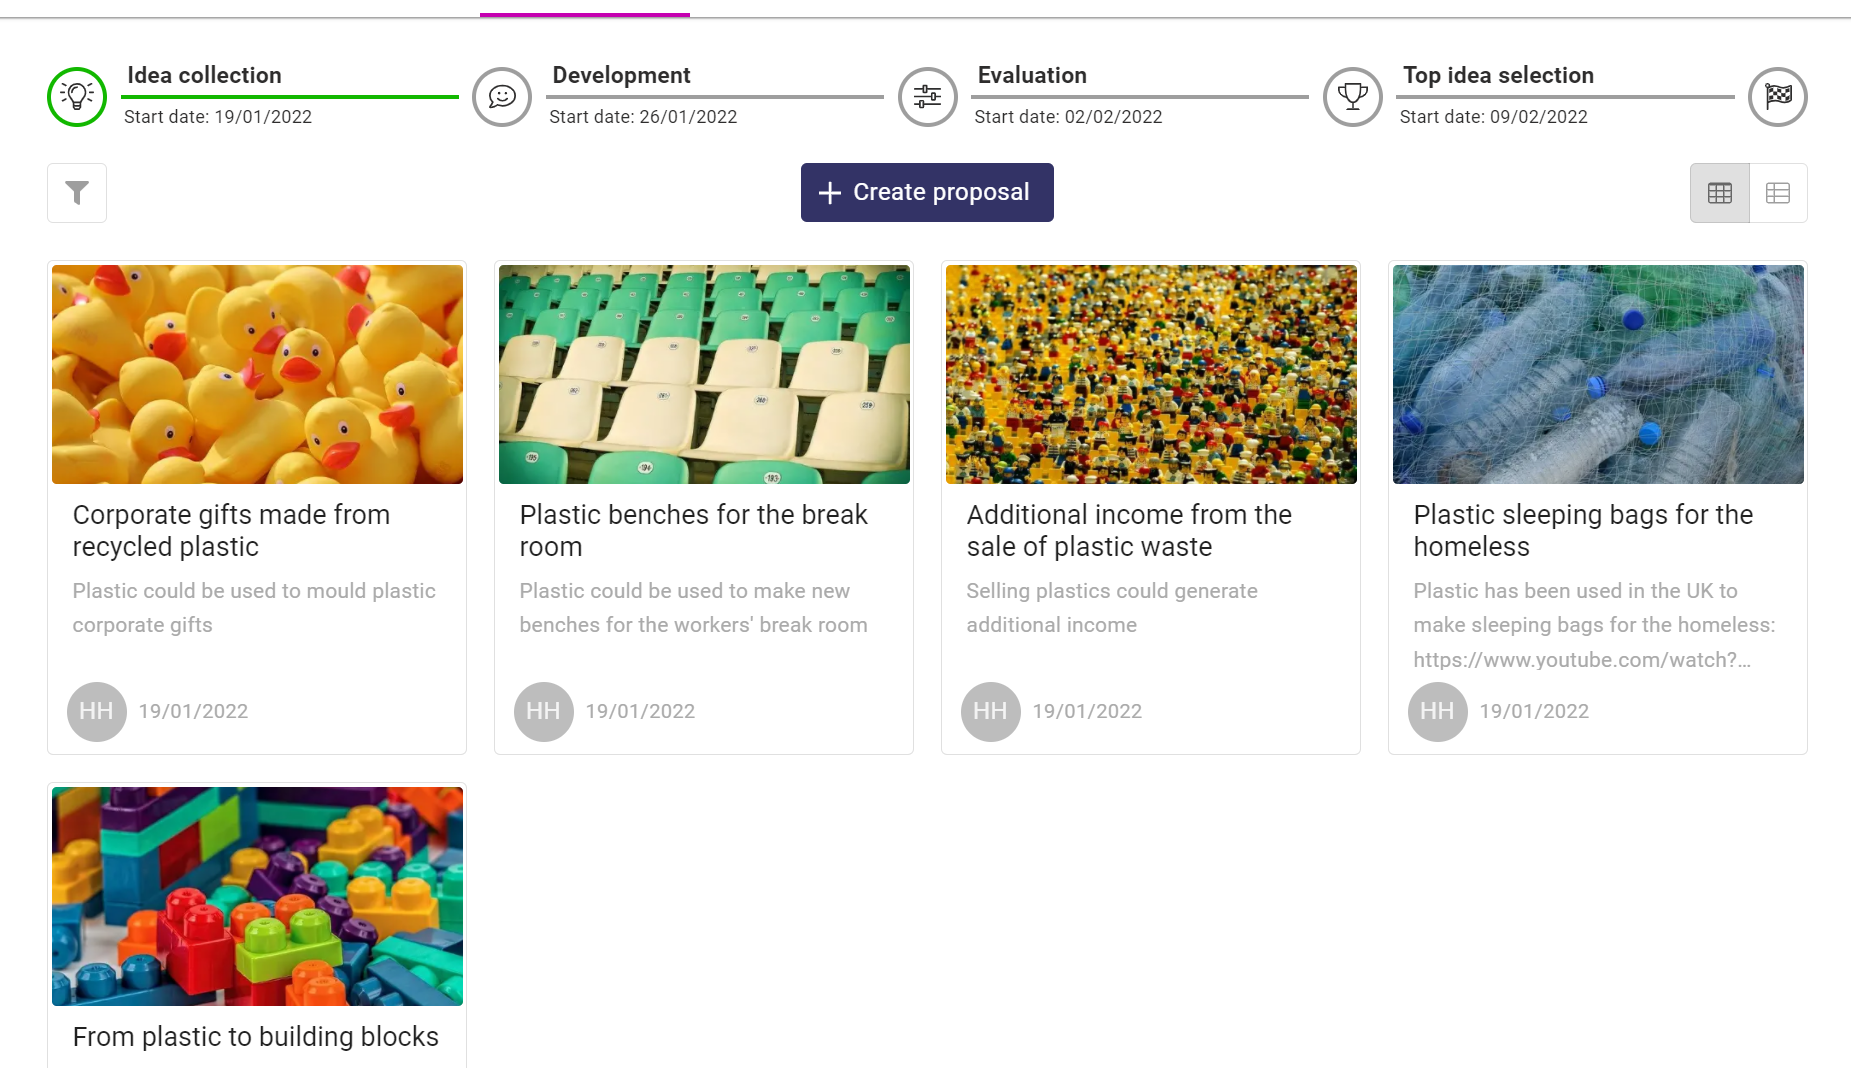Click the checkered finish flag icon
1851x1068 pixels.
[1778, 97]
